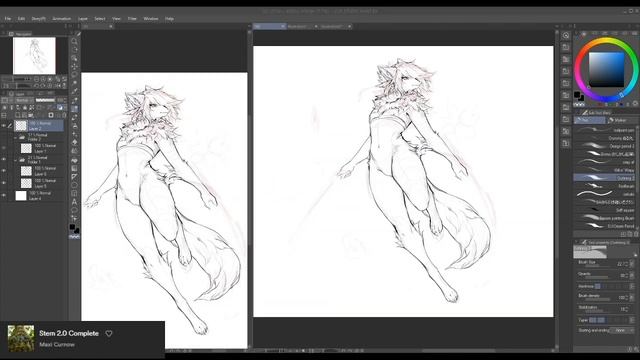The image size is (640, 360).
Task: Select the painting Brush sub tool
Action: (x=604, y=218)
